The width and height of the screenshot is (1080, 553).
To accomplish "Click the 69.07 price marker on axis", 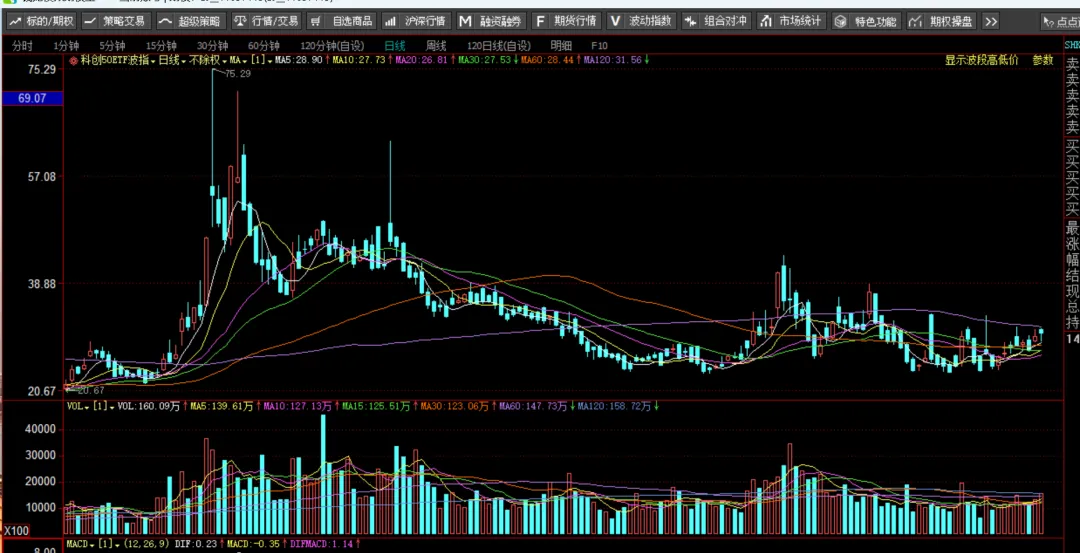I will point(32,98).
